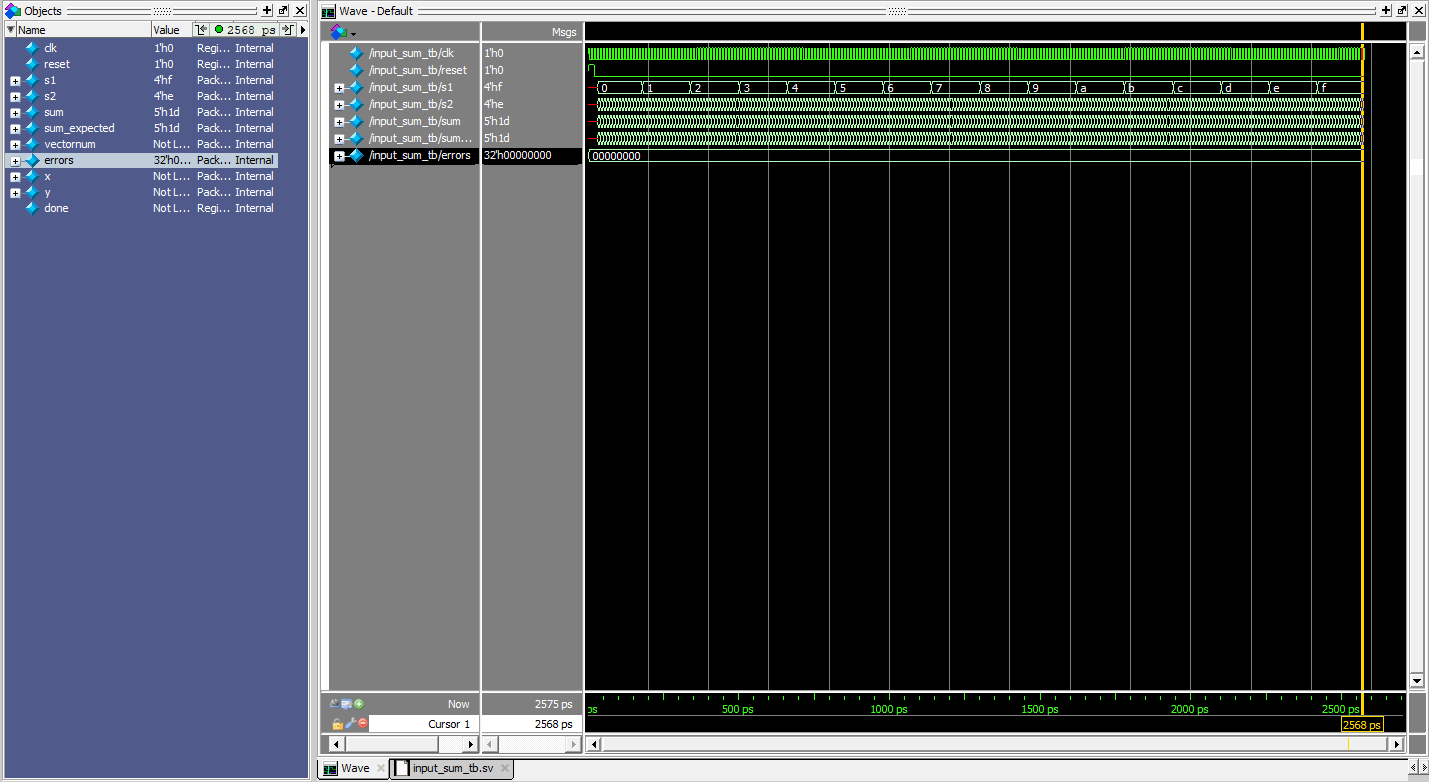Click the toggle leaf names icon

point(335,704)
